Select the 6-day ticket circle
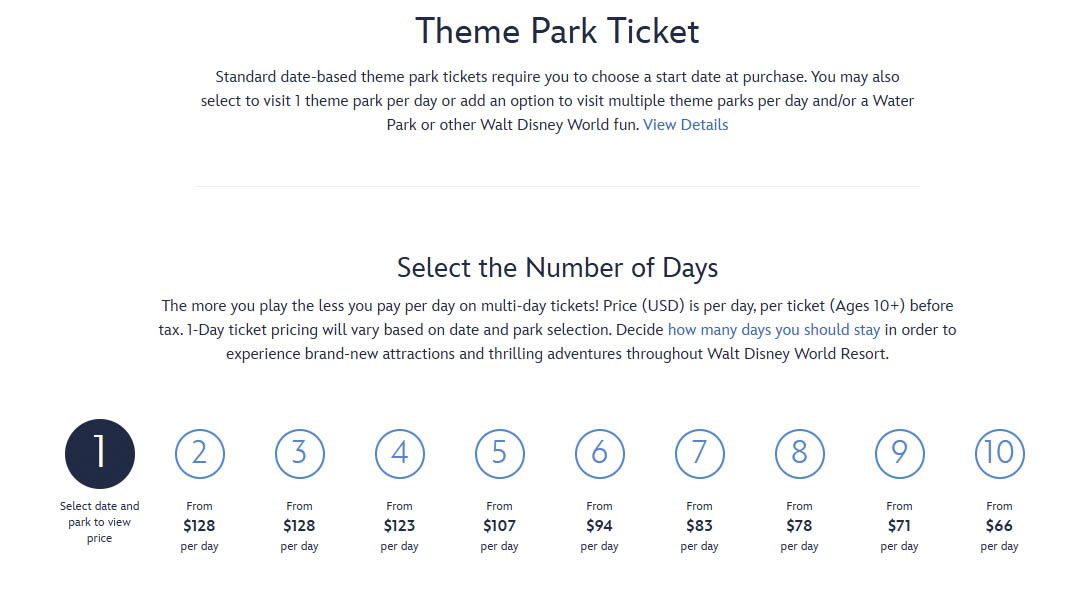 (600, 453)
